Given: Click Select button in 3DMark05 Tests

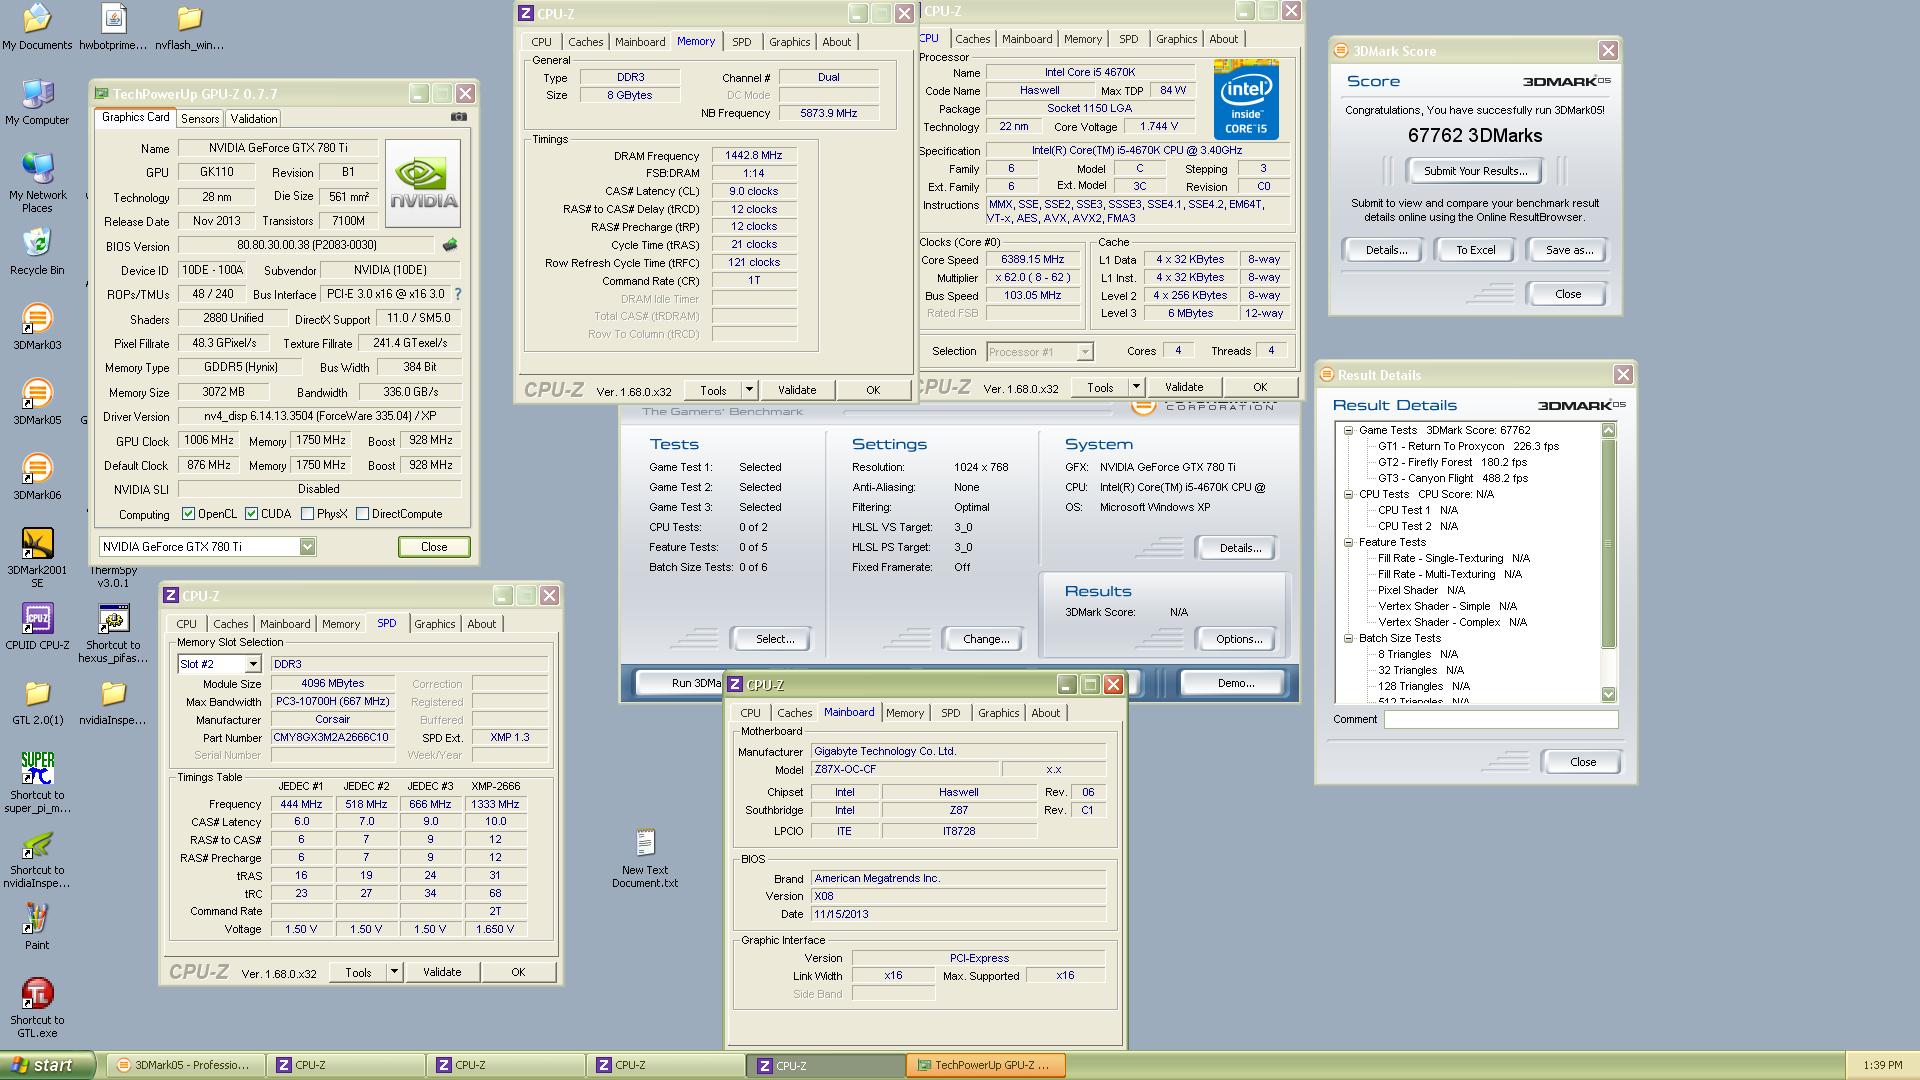Looking at the screenshot, I should [775, 639].
